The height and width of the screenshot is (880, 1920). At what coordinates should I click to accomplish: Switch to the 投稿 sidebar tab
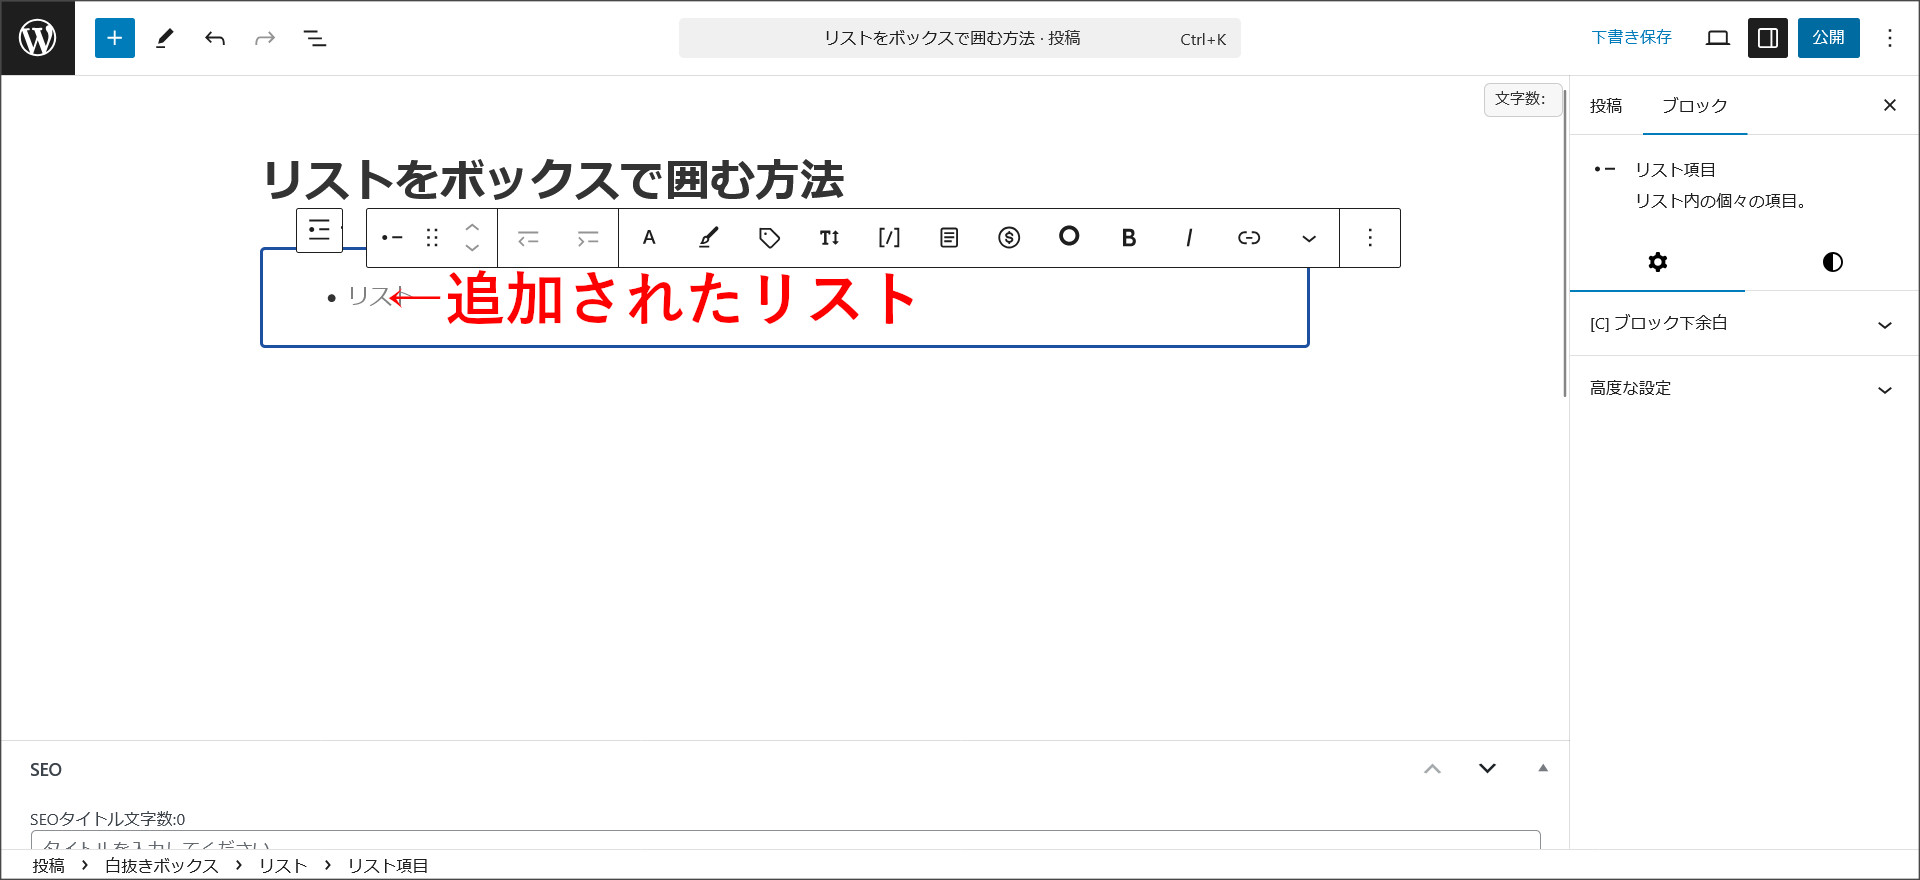1606,106
